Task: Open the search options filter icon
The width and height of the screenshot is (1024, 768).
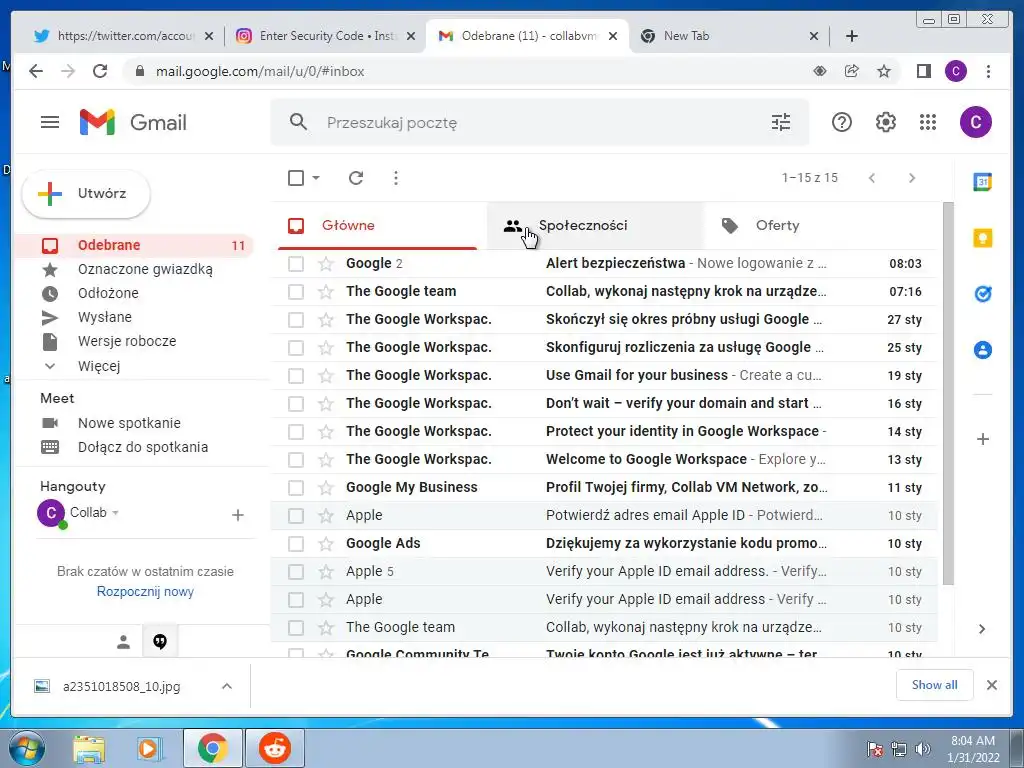Action: pos(780,122)
